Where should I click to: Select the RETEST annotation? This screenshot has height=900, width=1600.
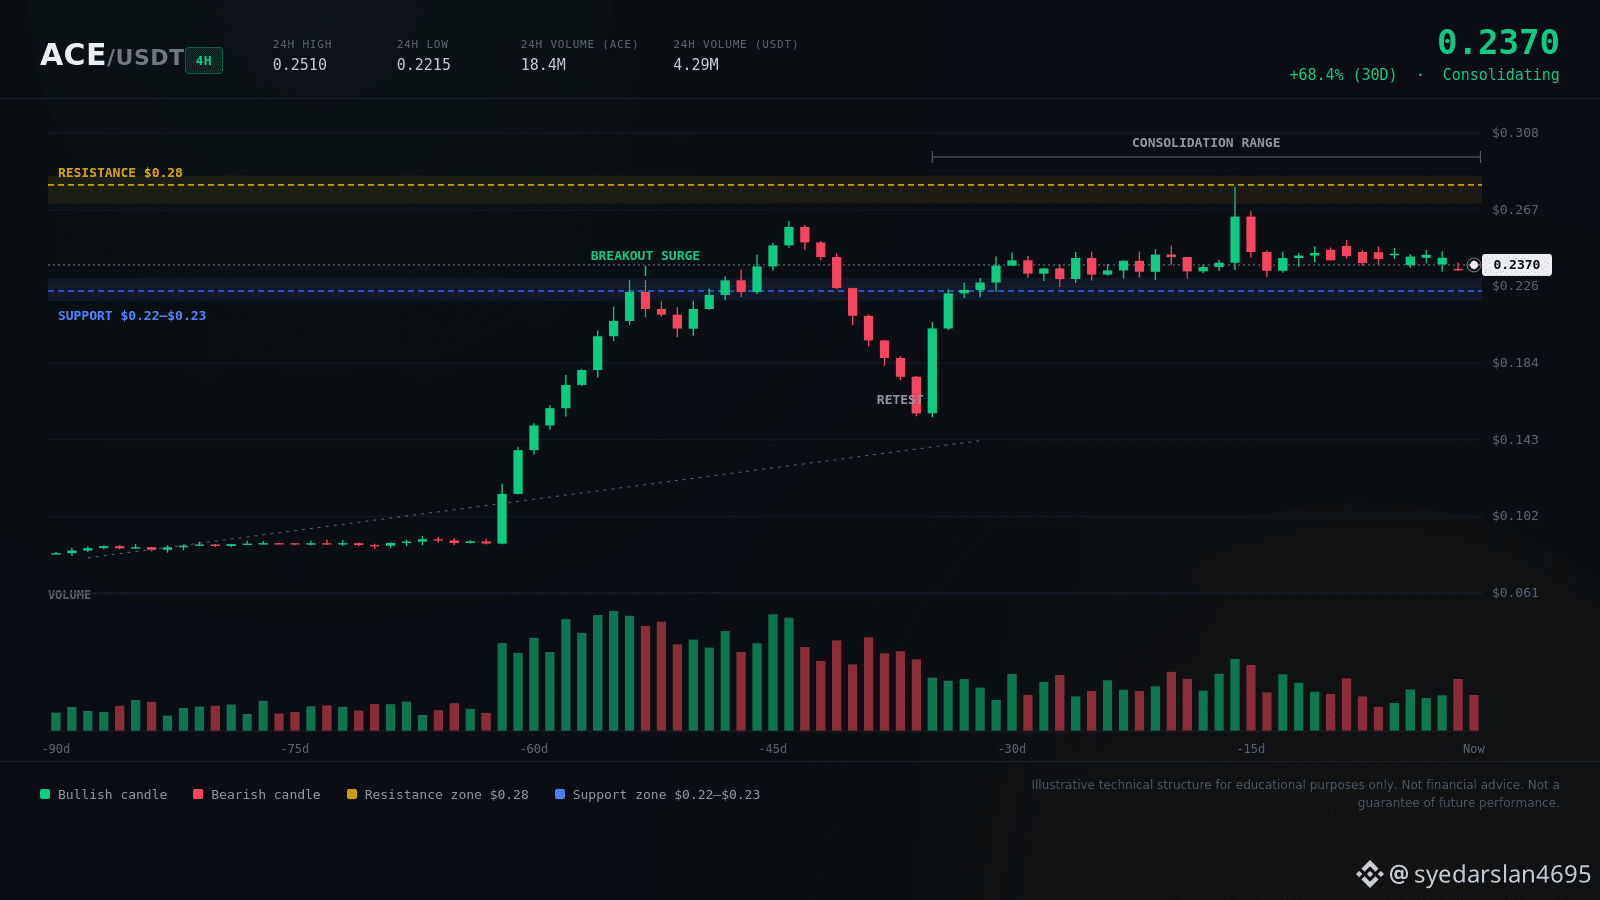click(900, 400)
